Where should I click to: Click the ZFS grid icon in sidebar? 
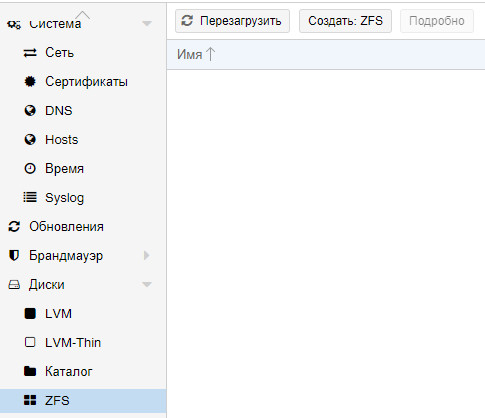[30, 400]
